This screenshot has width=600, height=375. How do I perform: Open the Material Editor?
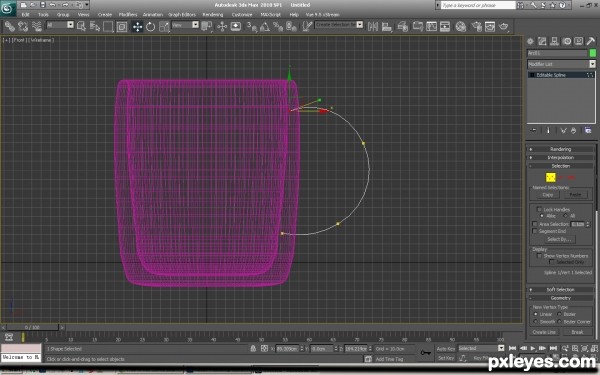click(461, 26)
